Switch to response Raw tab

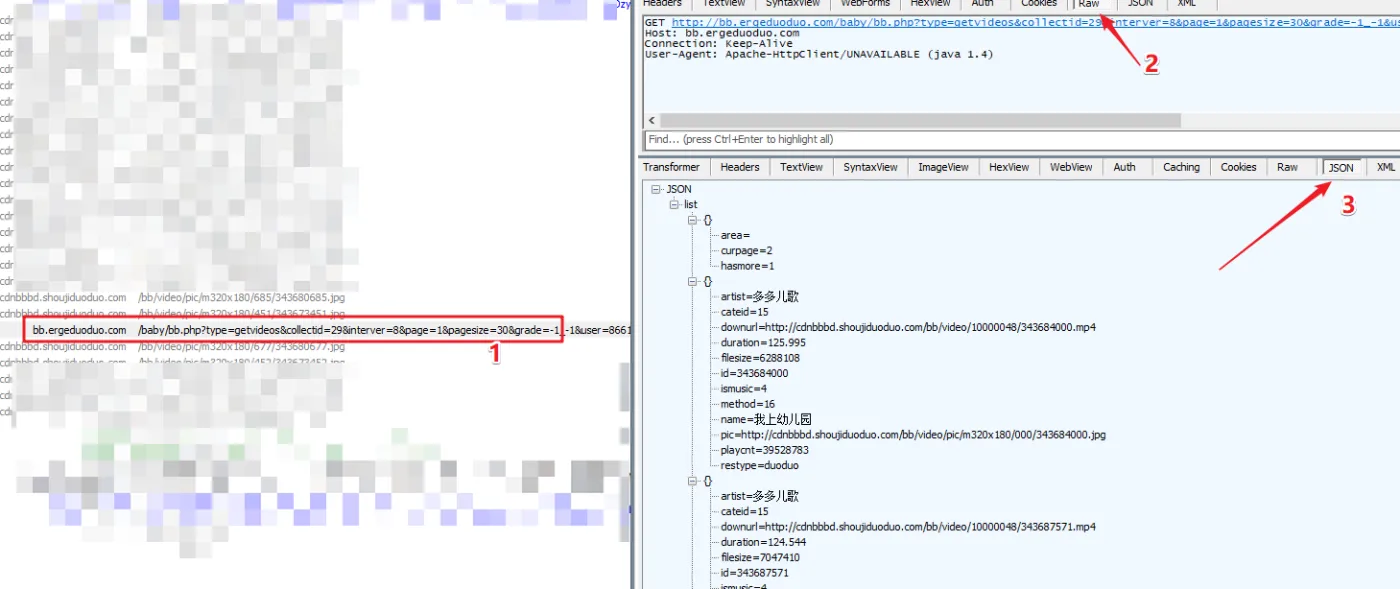[x=1288, y=167]
